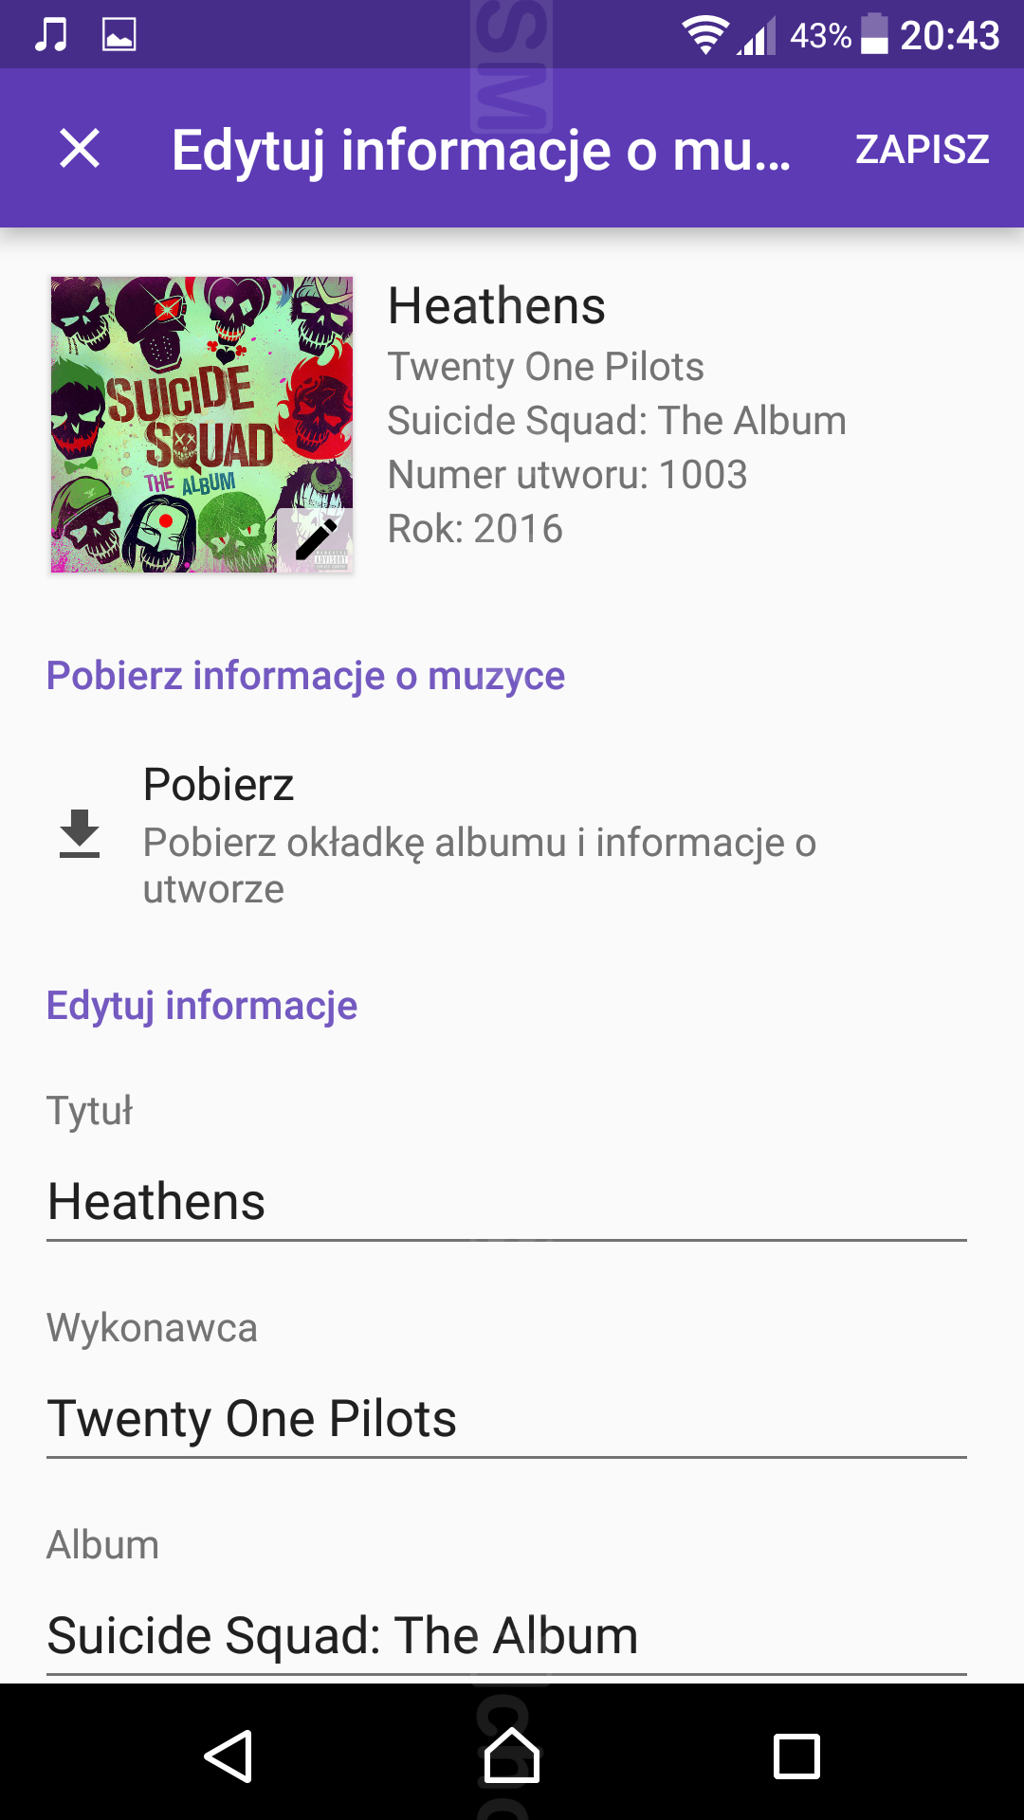Tap the download arrow icon

(79, 834)
